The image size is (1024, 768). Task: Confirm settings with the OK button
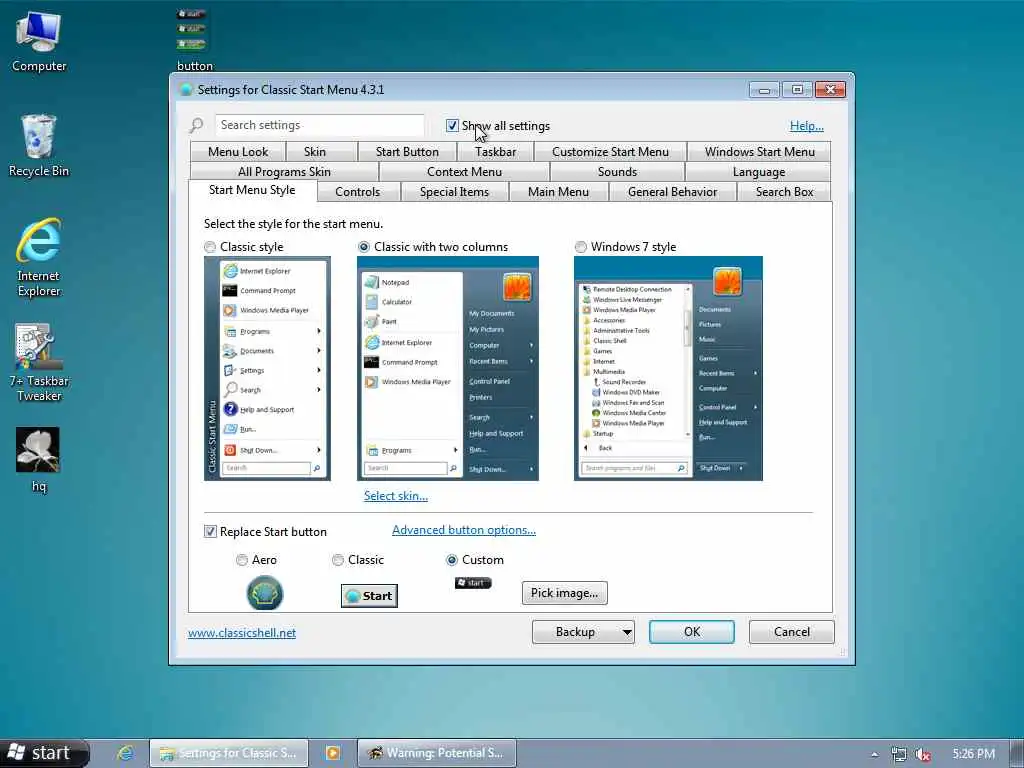pyautogui.click(x=692, y=632)
